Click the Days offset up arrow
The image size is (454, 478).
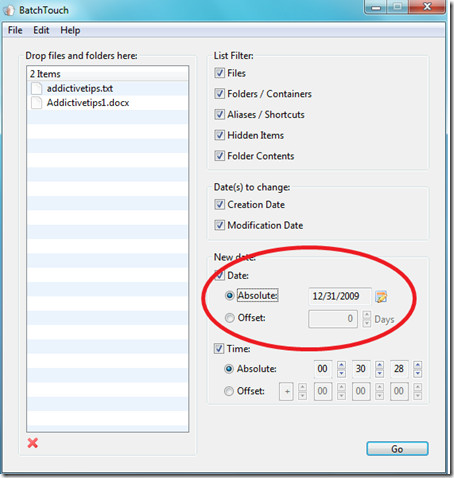(x=367, y=315)
